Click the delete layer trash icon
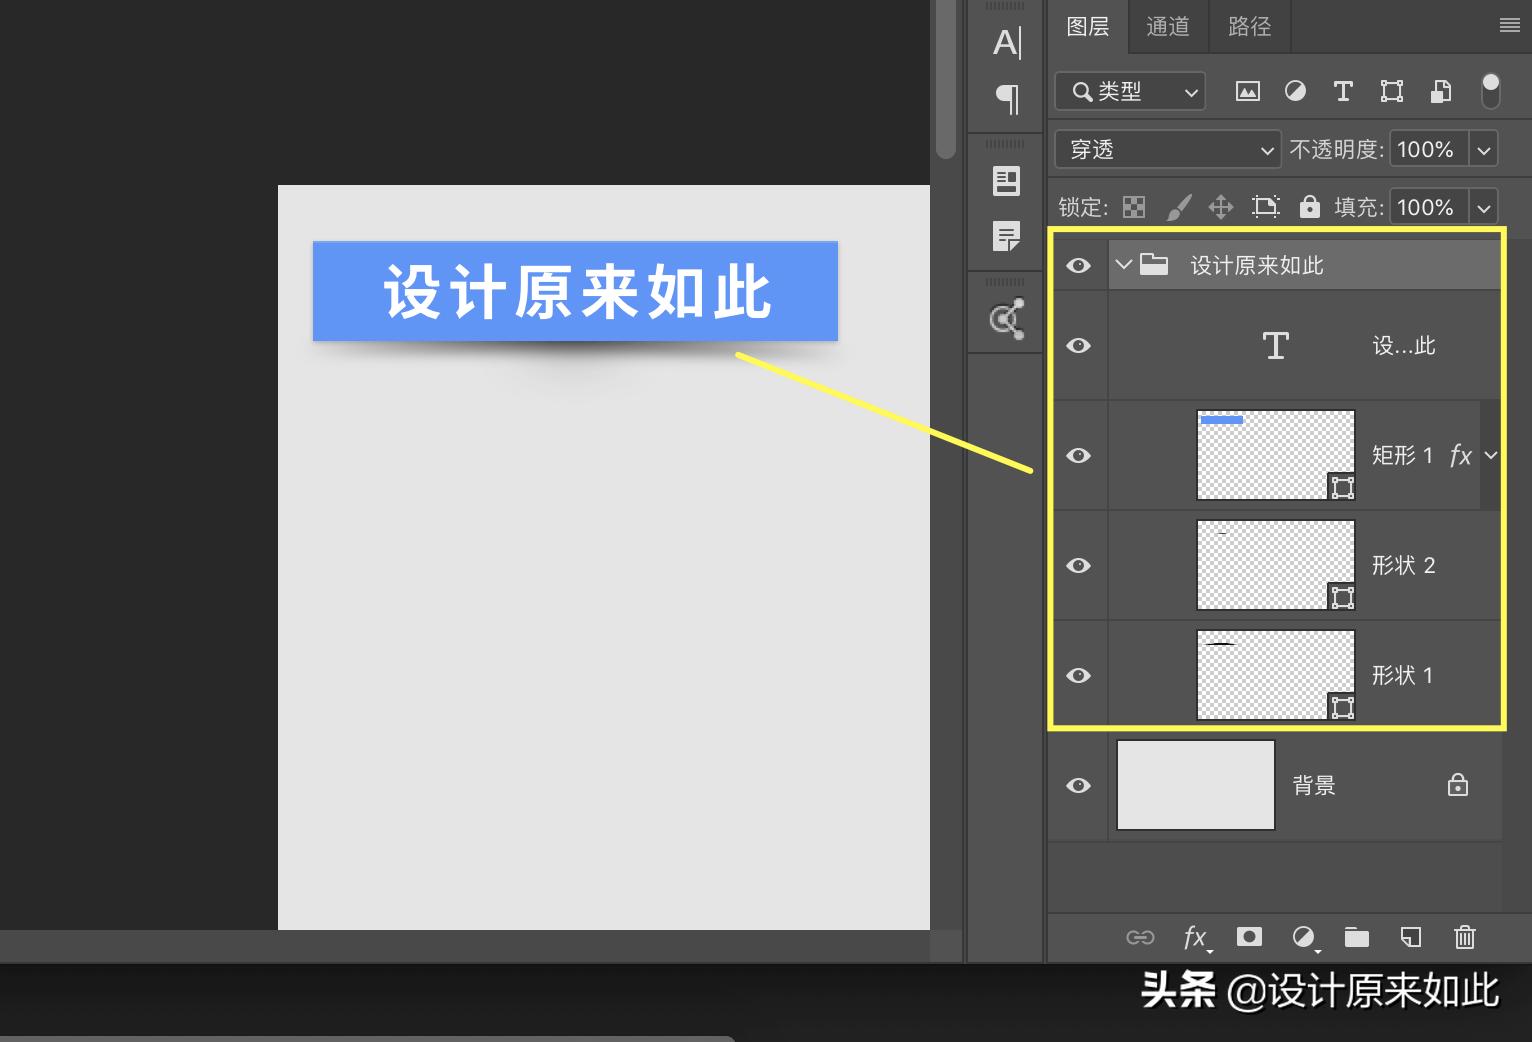Screen dimensions: 1532x1042 point(1465,937)
